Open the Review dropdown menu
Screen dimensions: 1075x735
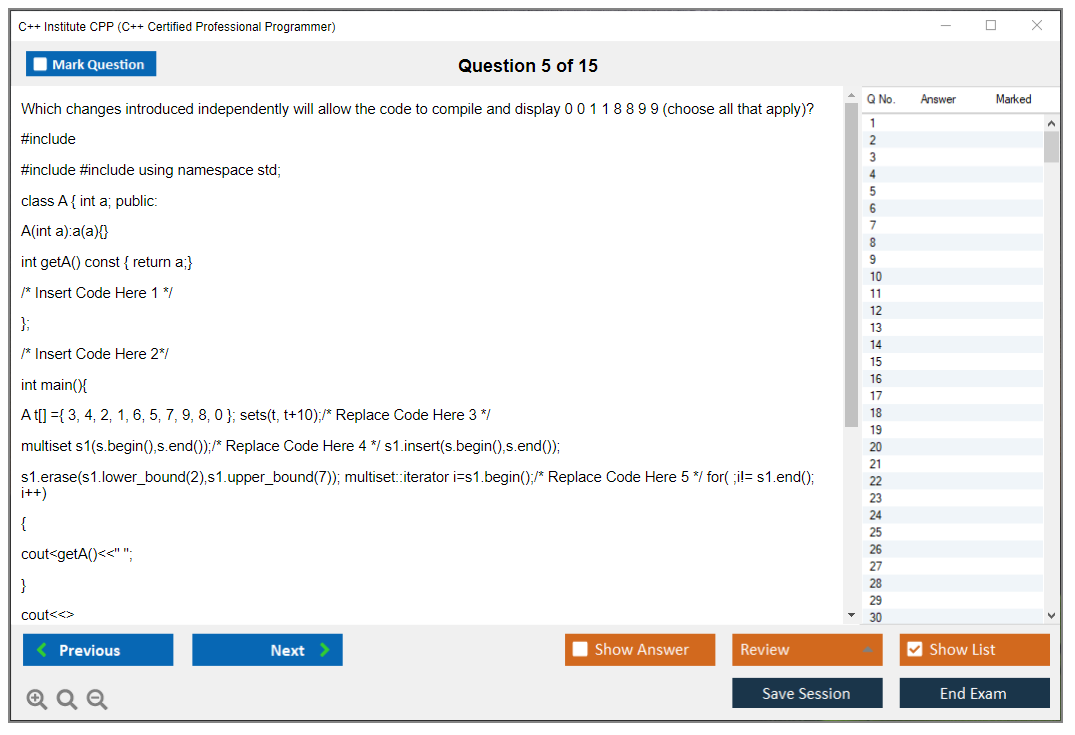click(x=806, y=650)
